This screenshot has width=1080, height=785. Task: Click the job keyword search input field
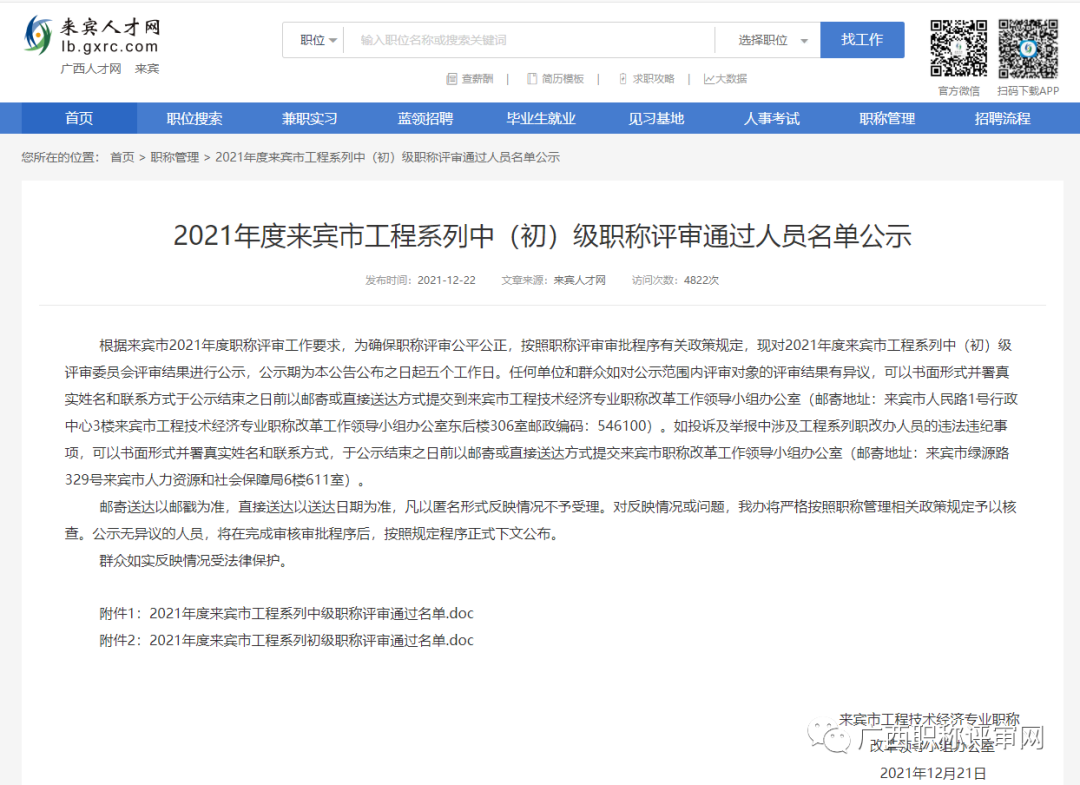pos(529,40)
